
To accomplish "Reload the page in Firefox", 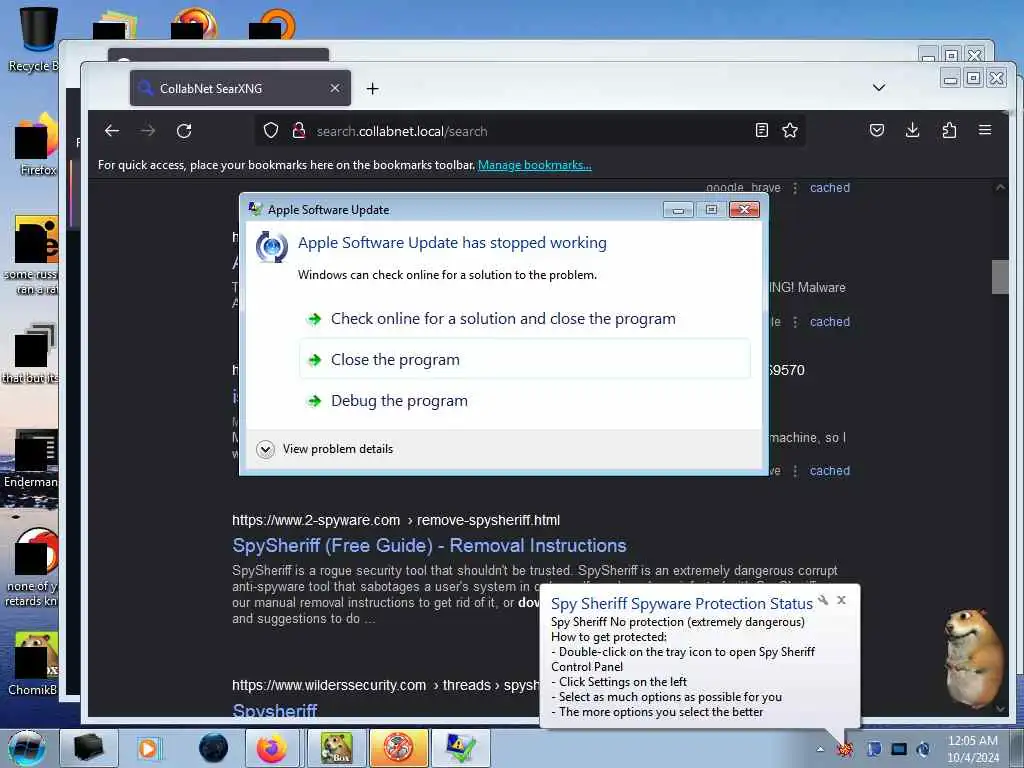I will pos(184,131).
